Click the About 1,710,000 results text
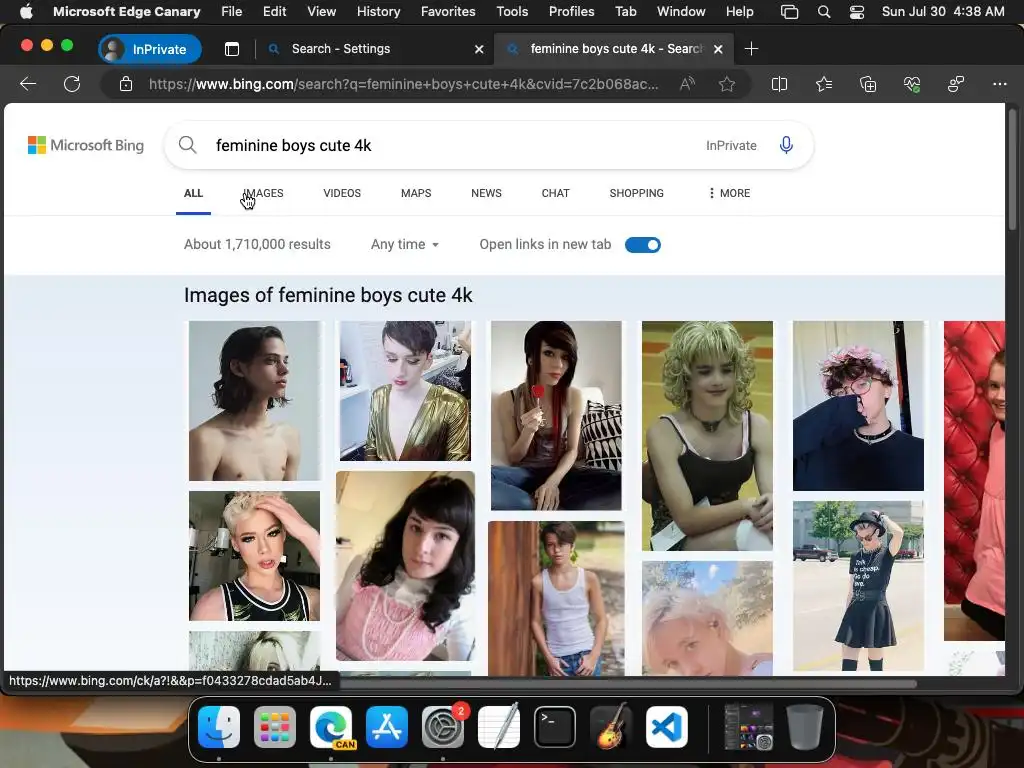The height and width of the screenshot is (768, 1024). (x=257, y=244)
